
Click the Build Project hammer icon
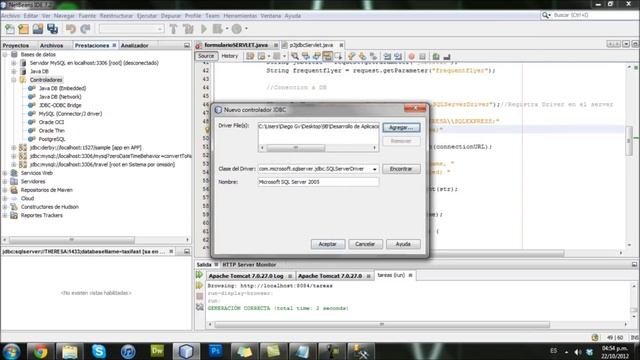[x=173, y=29]
